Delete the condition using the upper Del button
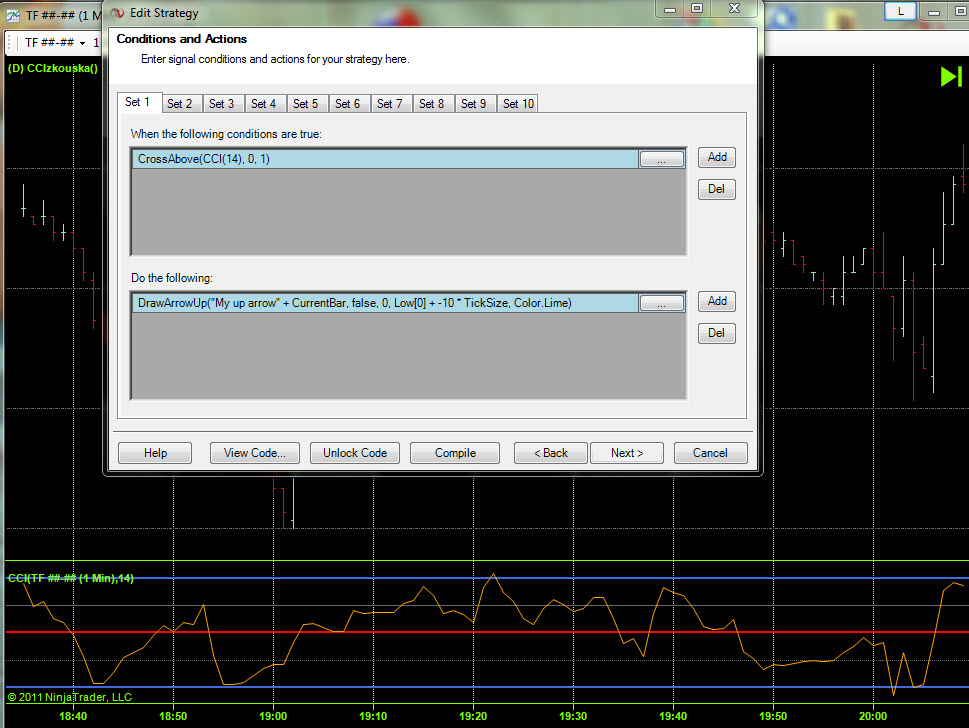The image size is (969, 728). pos(717,189)
